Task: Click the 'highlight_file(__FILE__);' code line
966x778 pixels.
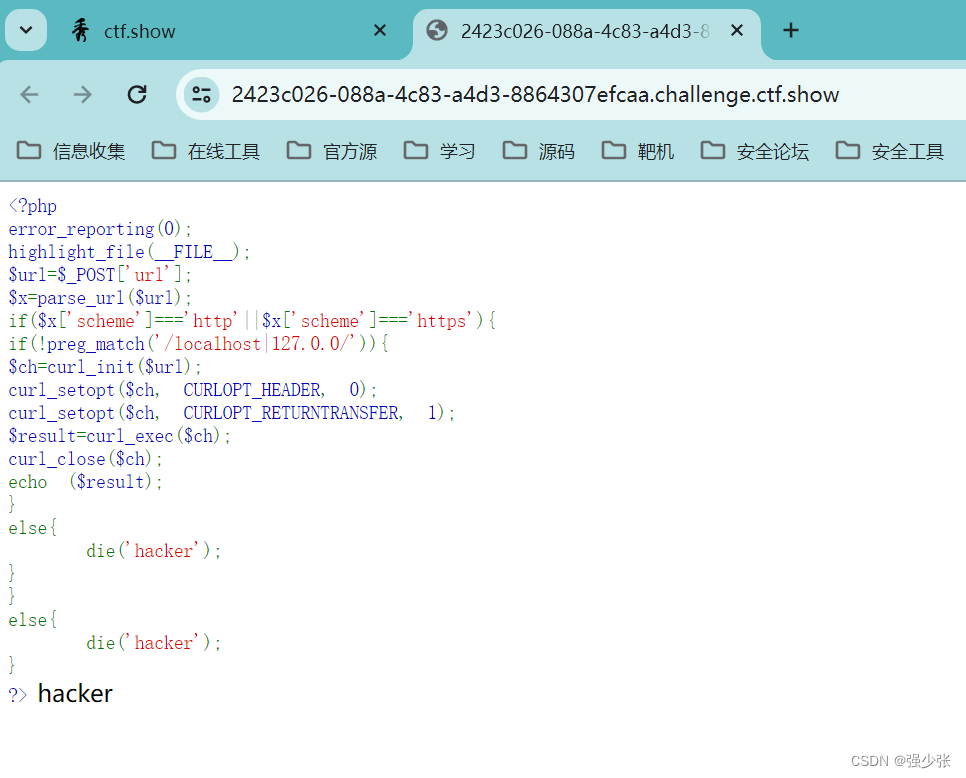Action: coord(129,252)
